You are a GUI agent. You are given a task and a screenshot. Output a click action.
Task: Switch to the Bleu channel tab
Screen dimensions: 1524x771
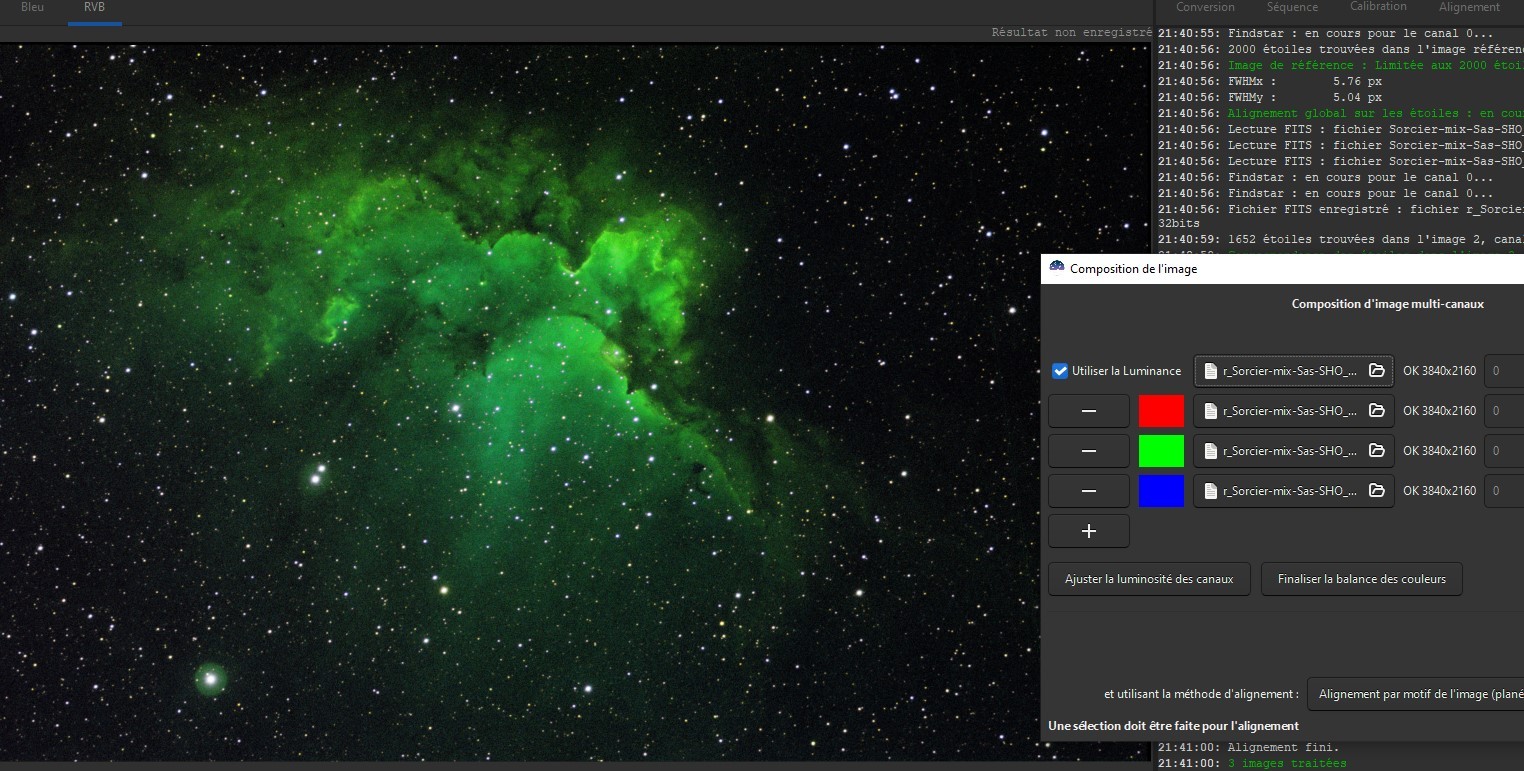pyautogui.click(x=33, y=7)
